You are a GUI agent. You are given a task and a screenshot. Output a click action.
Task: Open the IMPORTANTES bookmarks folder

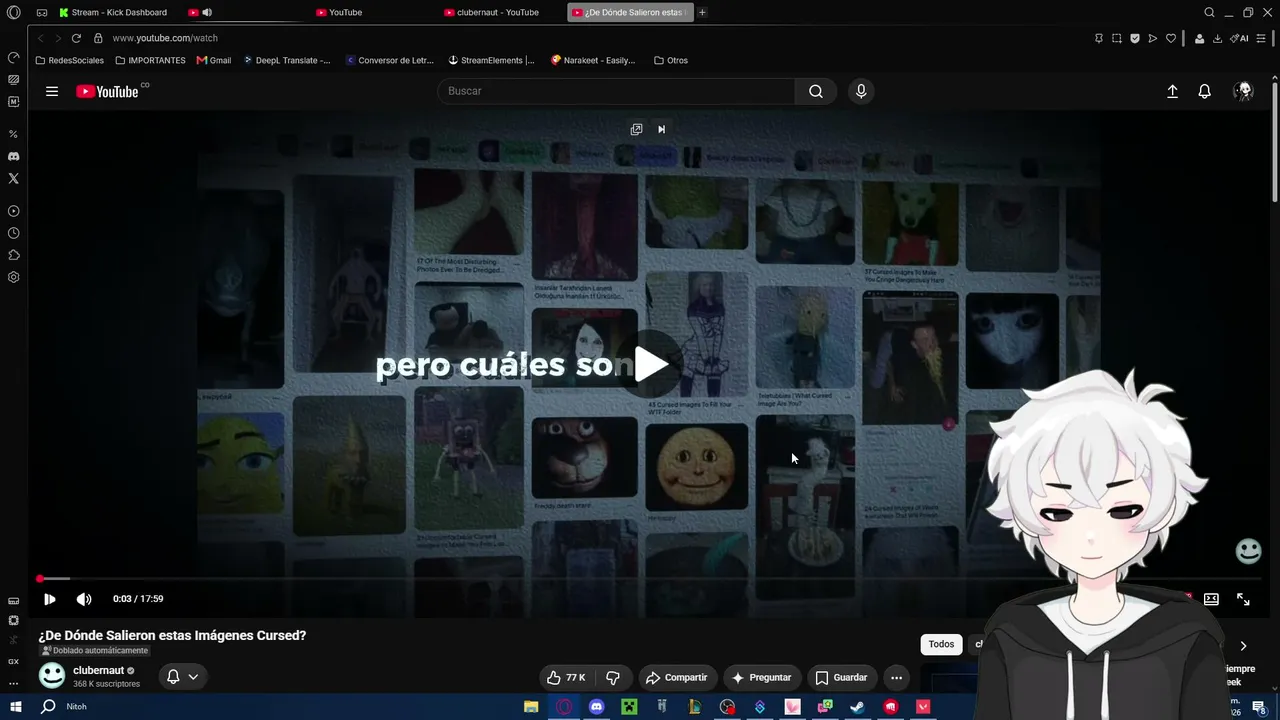[x=150, y=60]
